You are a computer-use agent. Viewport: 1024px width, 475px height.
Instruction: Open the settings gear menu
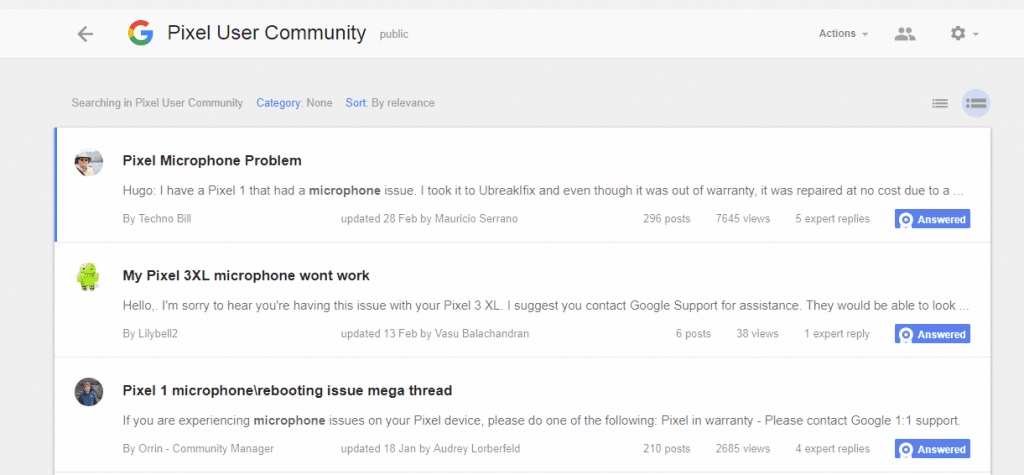[963, 34]
